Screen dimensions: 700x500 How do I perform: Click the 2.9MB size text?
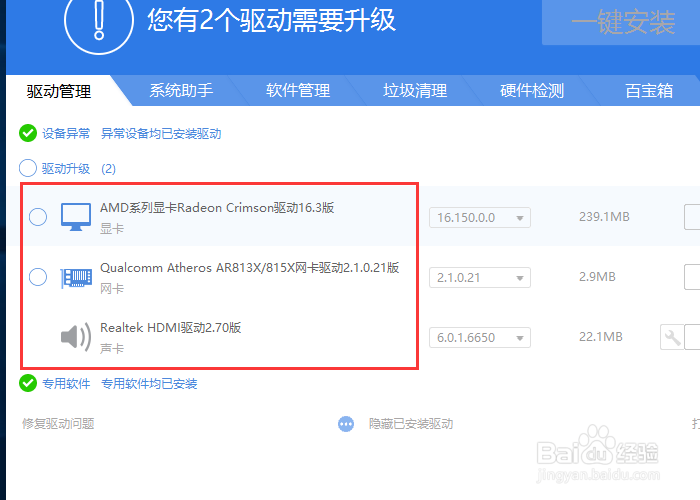(597, 277)
